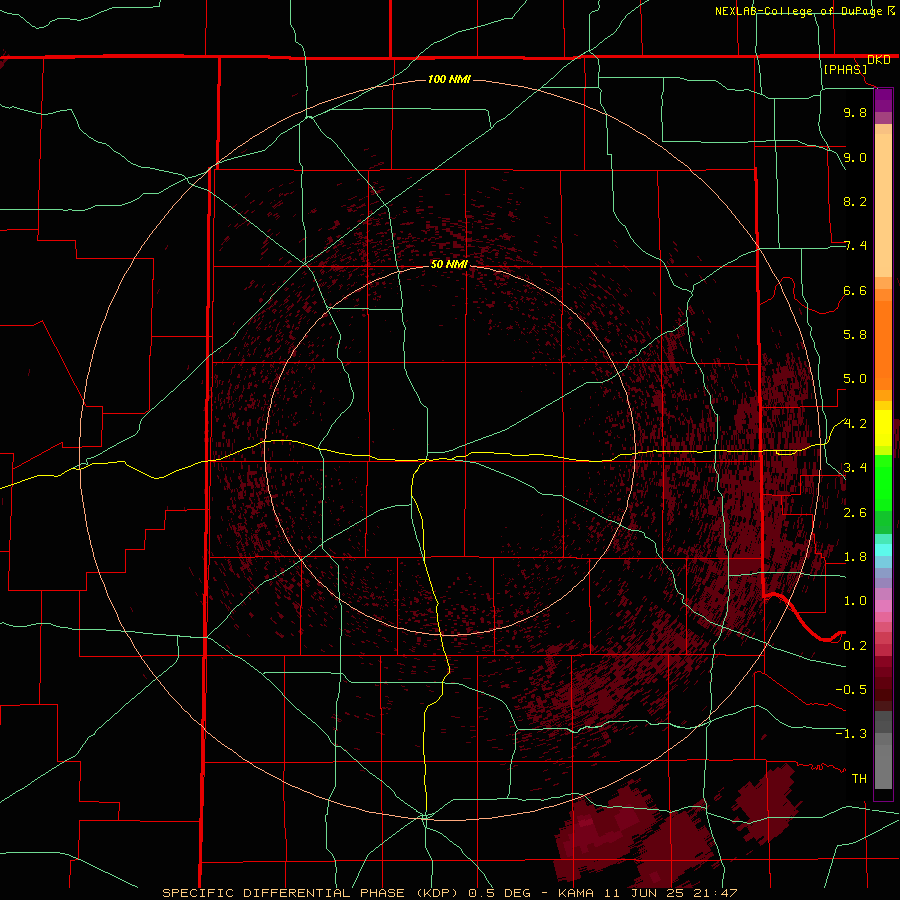Click the 4.2 scale value
900x900 pixels.
click(855, 424)
